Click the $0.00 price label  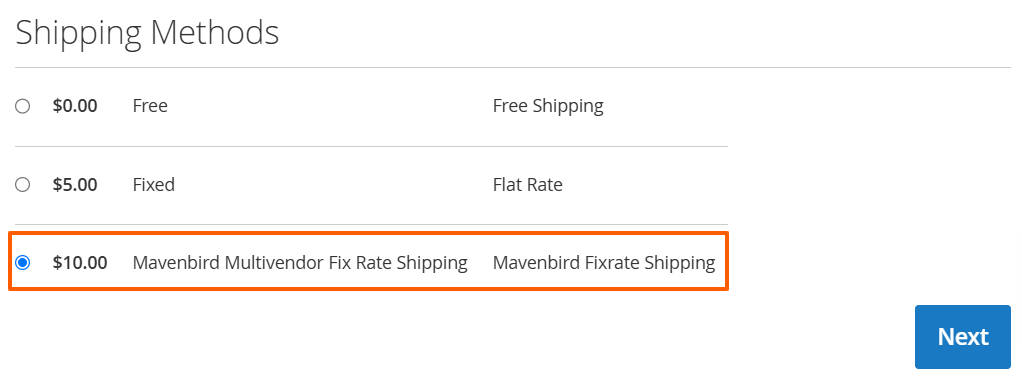click(x=75, y=106)
